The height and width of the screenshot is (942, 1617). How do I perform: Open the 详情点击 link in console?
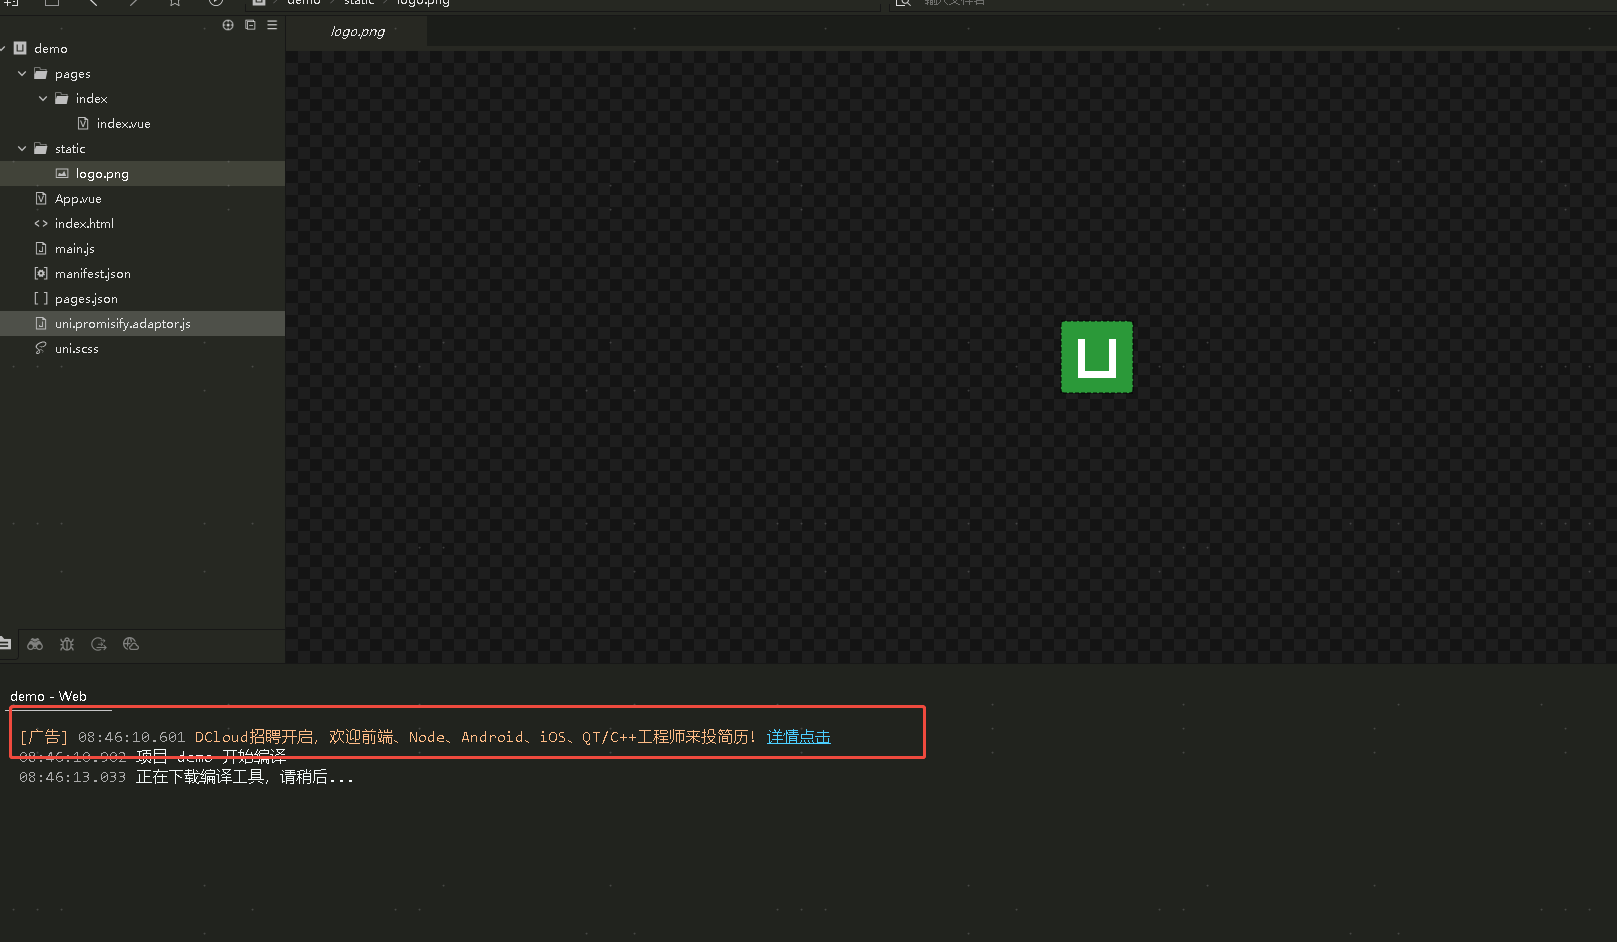click(799, 737)
